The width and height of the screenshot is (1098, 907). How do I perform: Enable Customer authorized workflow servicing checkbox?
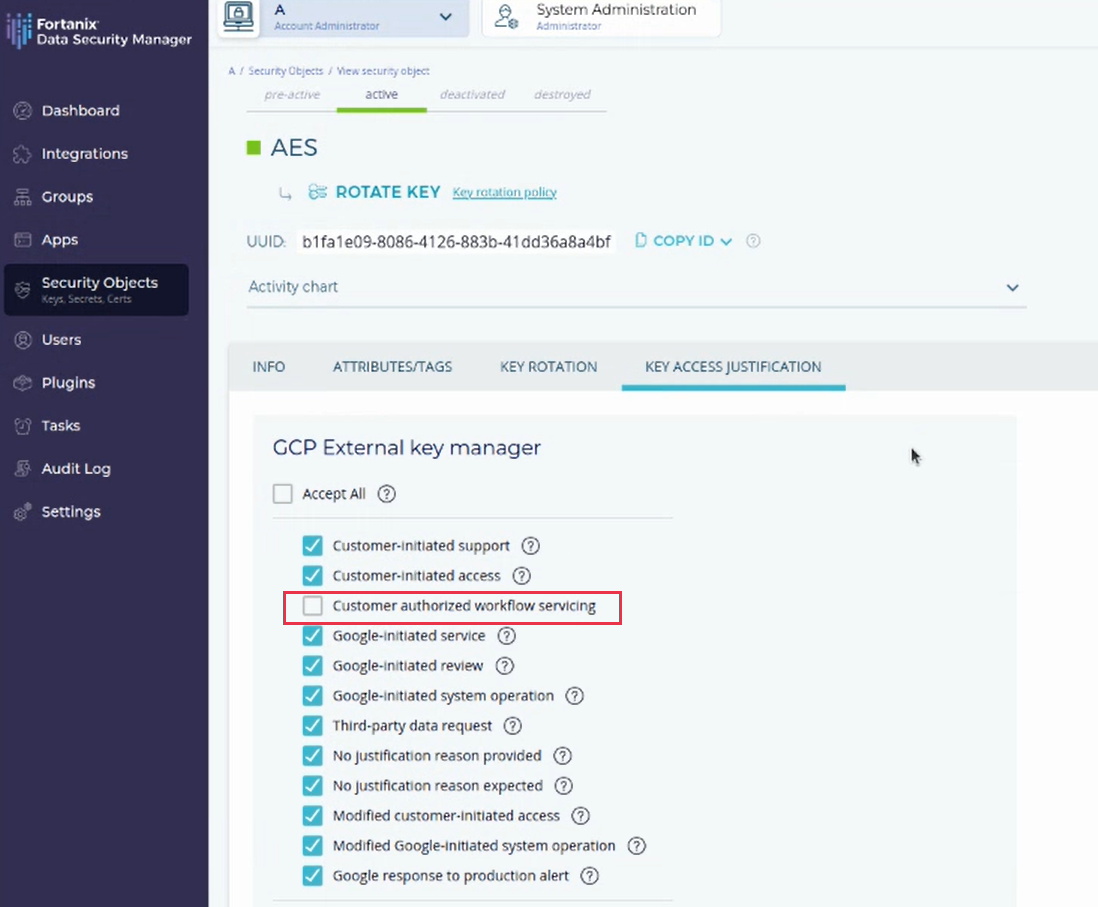coord(313,606)
